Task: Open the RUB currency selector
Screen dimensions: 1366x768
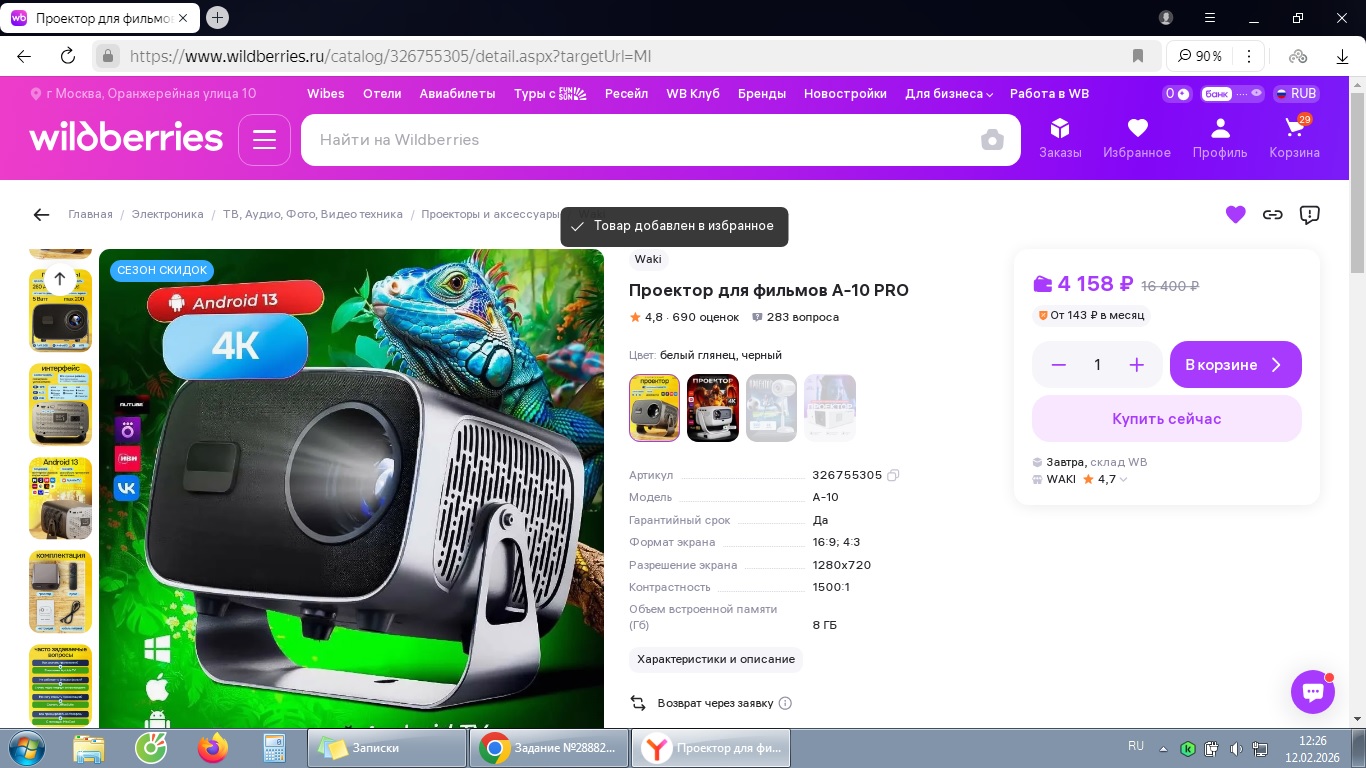Action: (1296, 94)
